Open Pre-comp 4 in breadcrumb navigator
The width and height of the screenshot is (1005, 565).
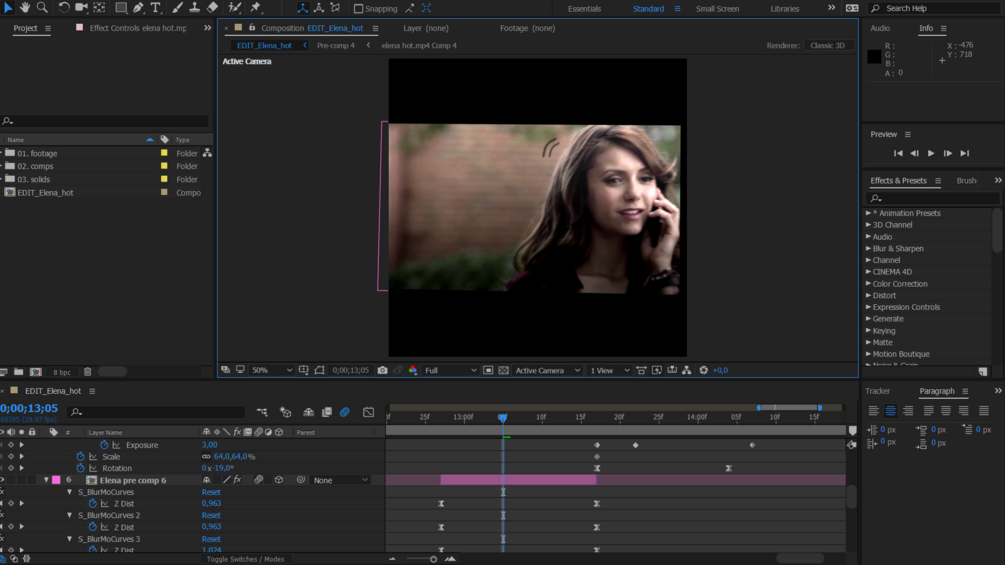(335, 45)
